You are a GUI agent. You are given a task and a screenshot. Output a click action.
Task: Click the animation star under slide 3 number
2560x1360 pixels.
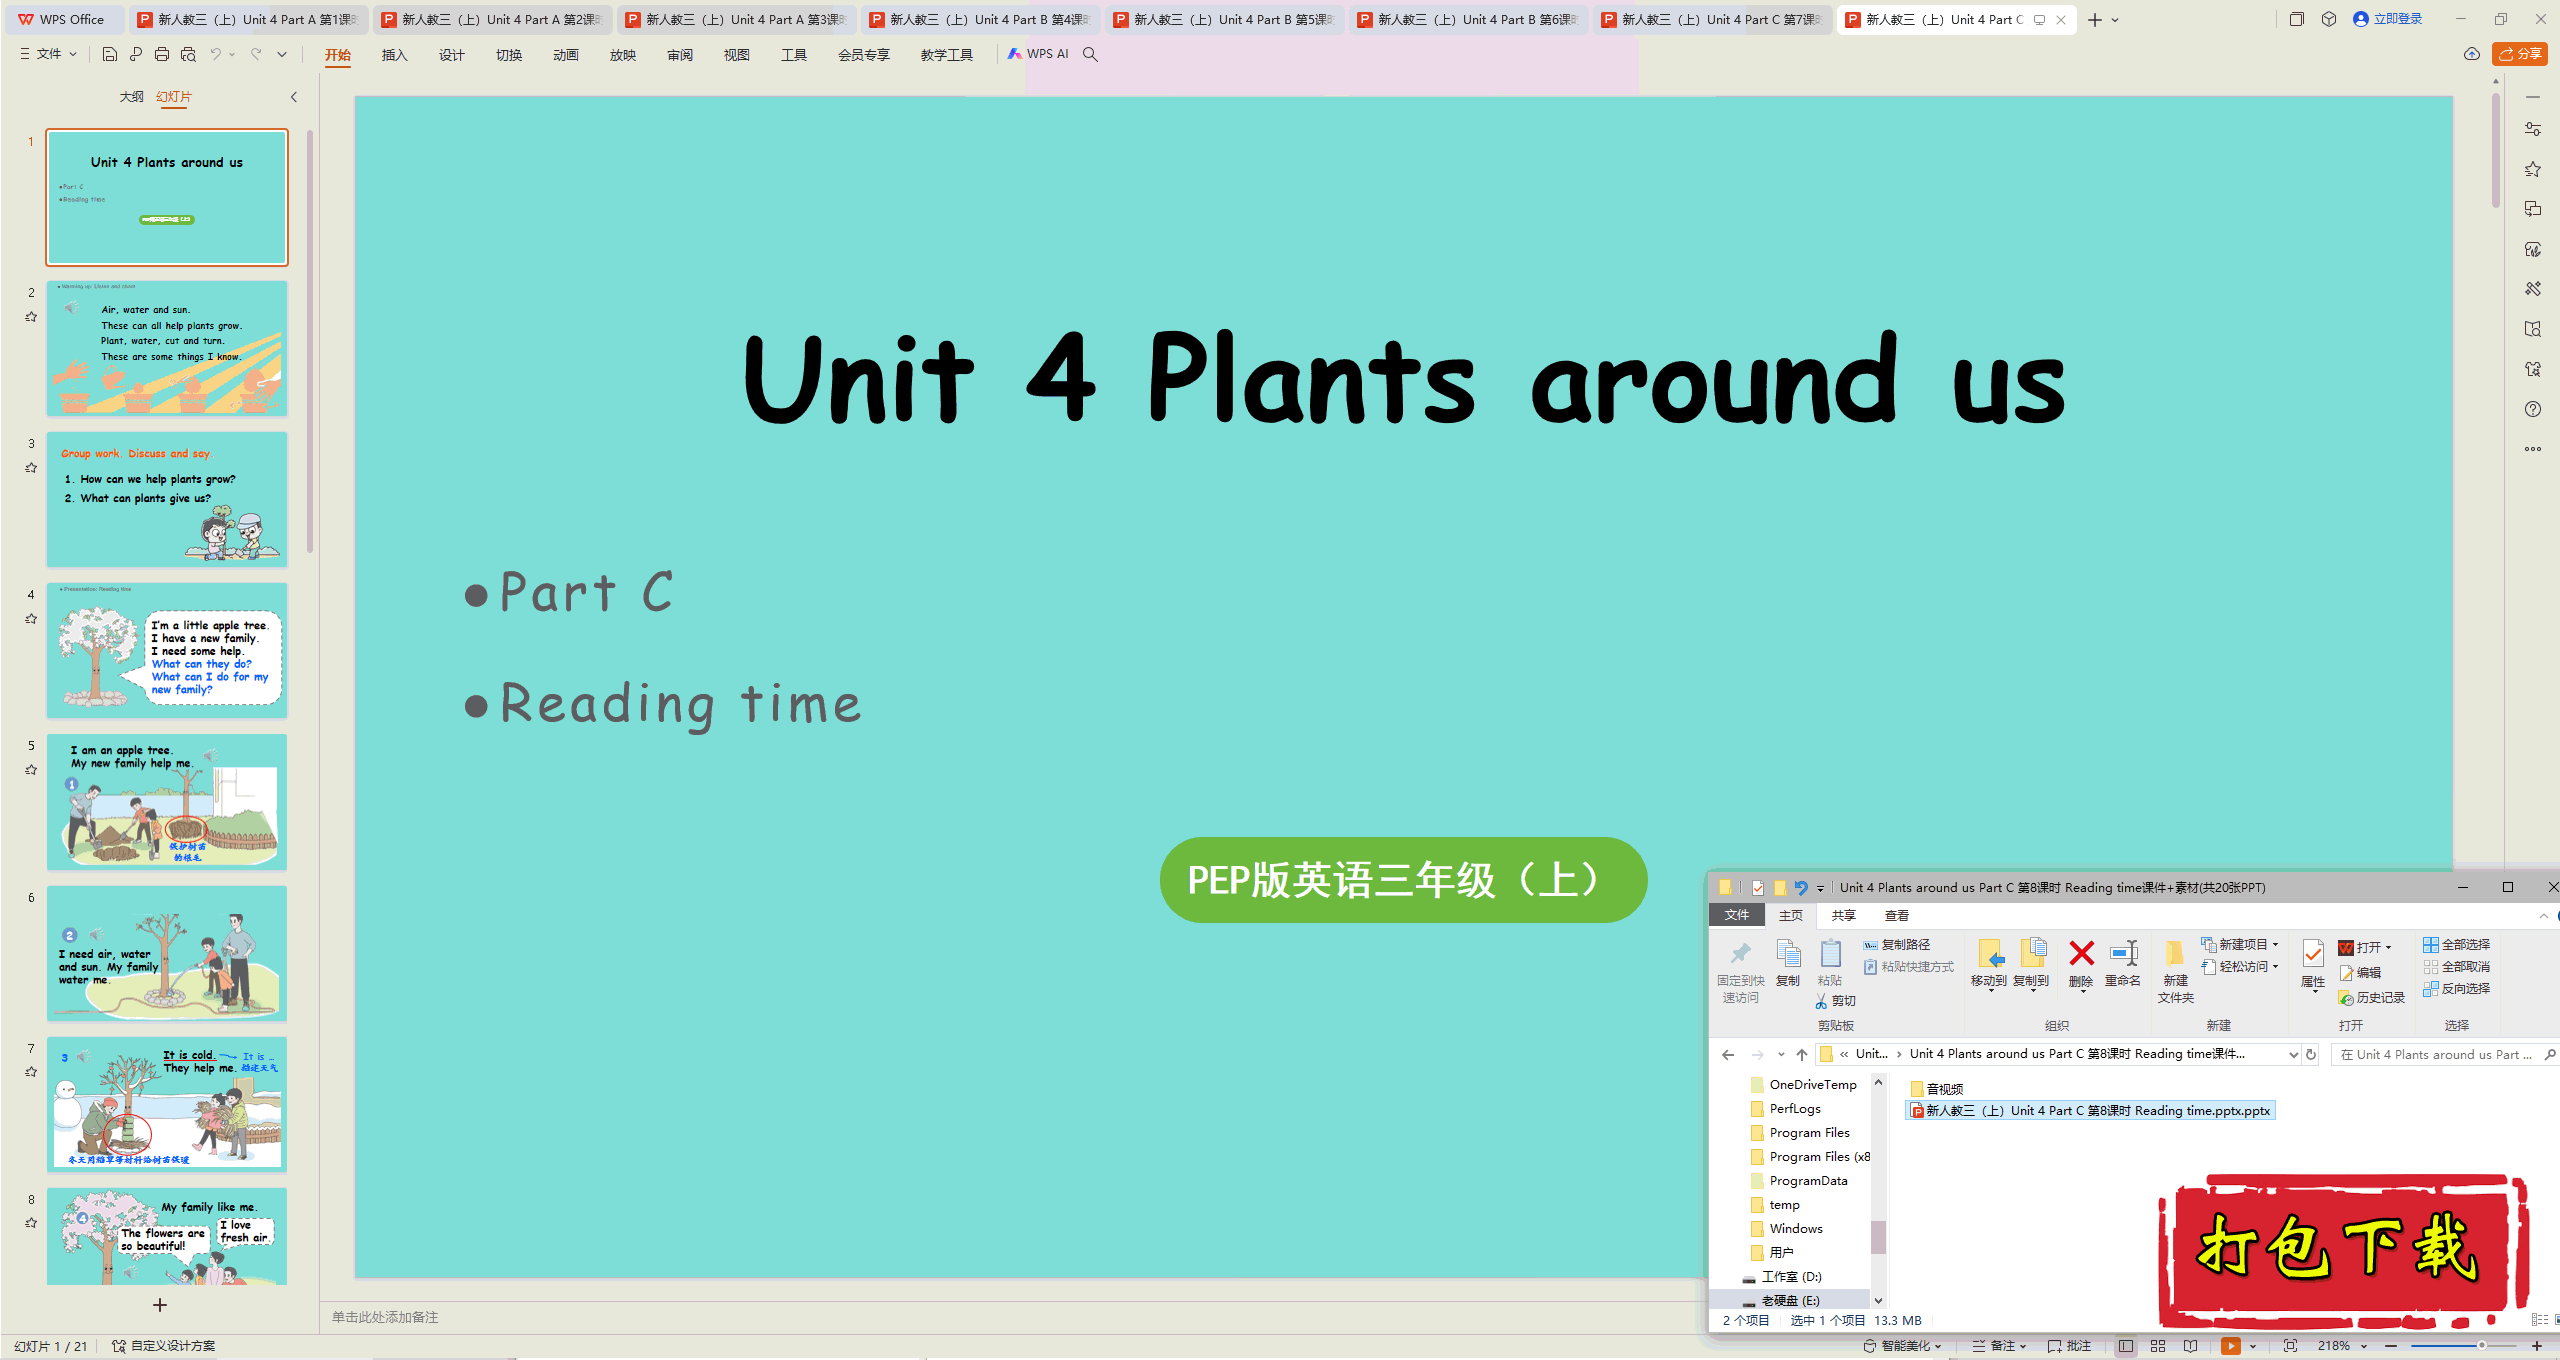pyautogui.click(x=31, y=467)
